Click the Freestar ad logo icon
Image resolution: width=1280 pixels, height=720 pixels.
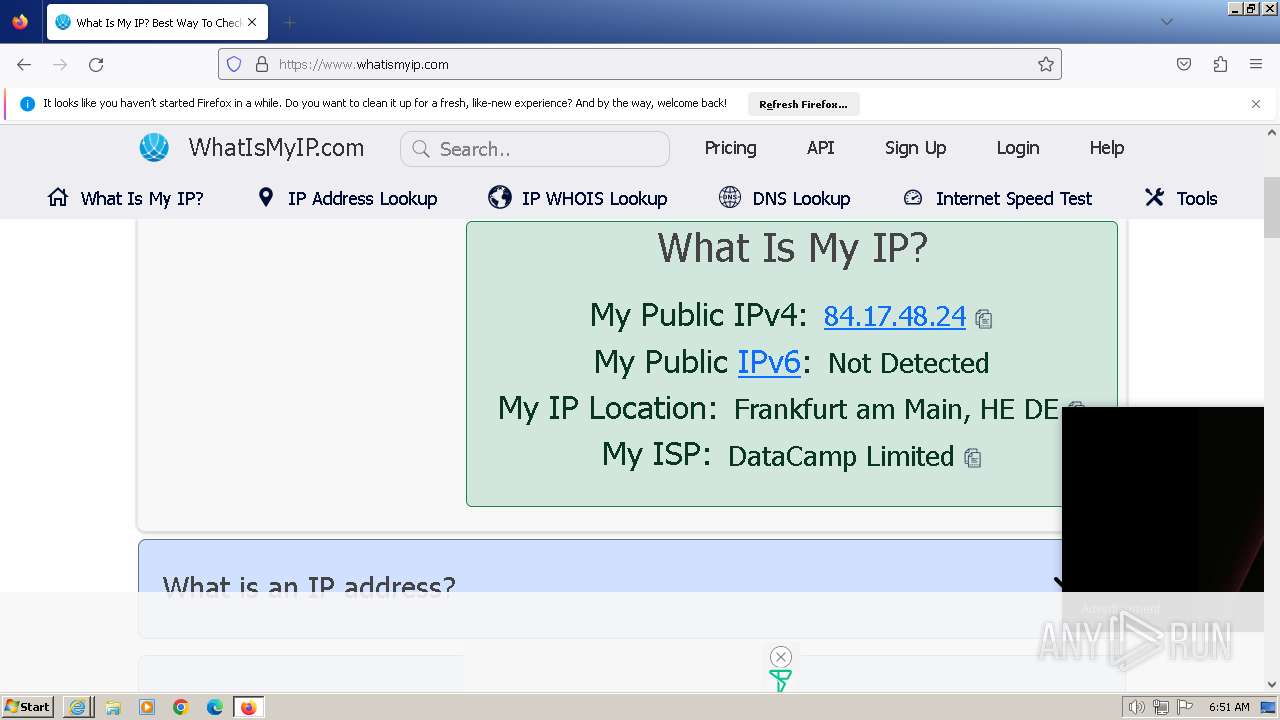[x=780, y=681]
